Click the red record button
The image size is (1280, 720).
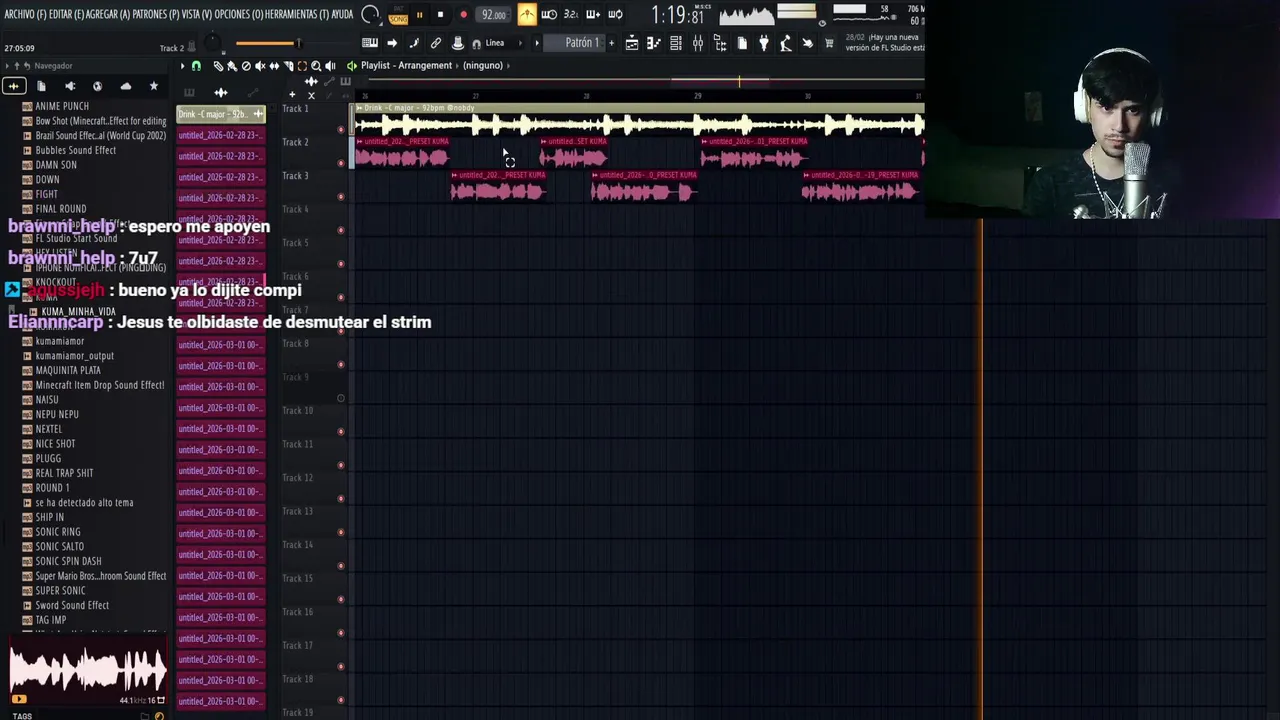[x=463, y=15]
